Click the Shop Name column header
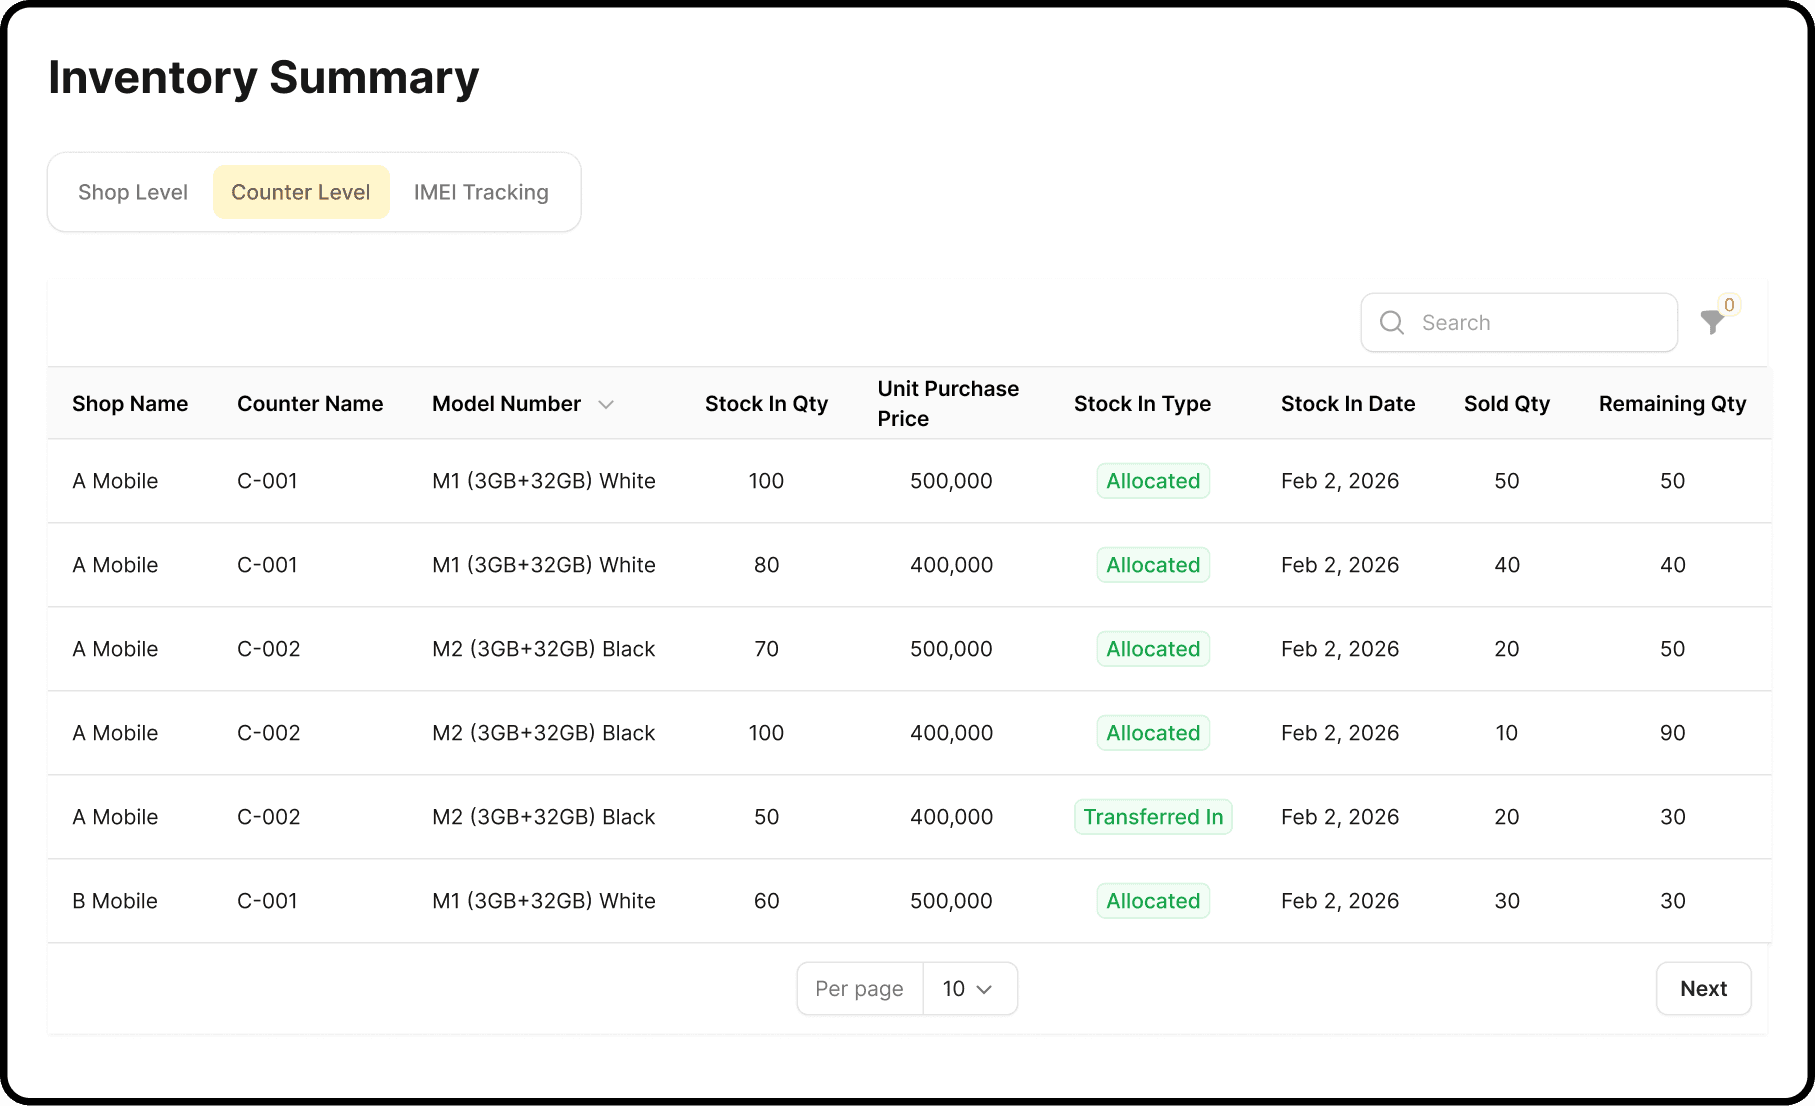This screenshot has height=1106, width=1815. (130, 404)
